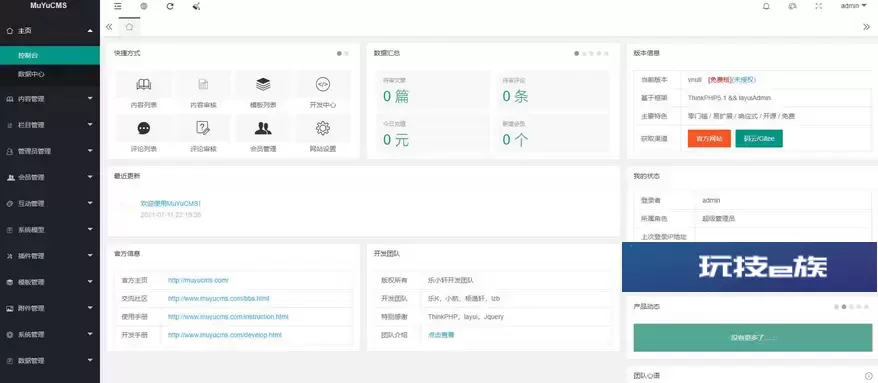
Task: Open the 网站设置 gear shortcut icon
Action: point(323,128)
